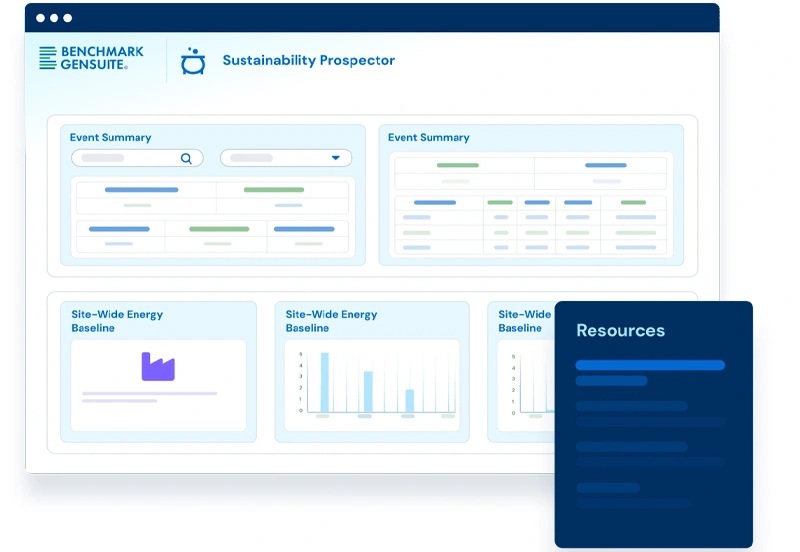Click the Sustainability Prospector pot icon
Image resolution: width=800 pixels, height=552 pixels.
click(x=193, y=61)
